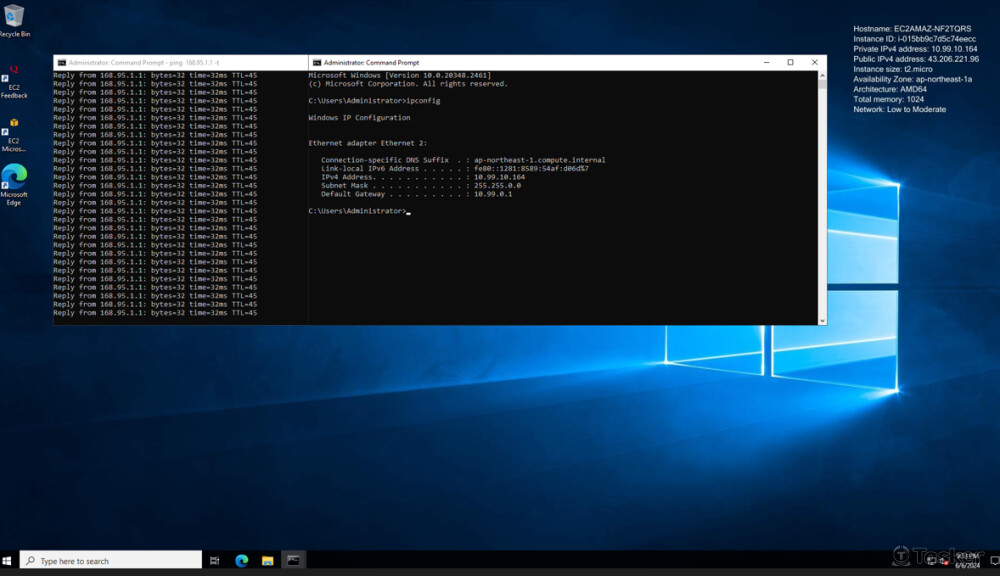1000x576 pixels.
Task: Select Command Prompt taskbar icon
Action: [294, 561]
